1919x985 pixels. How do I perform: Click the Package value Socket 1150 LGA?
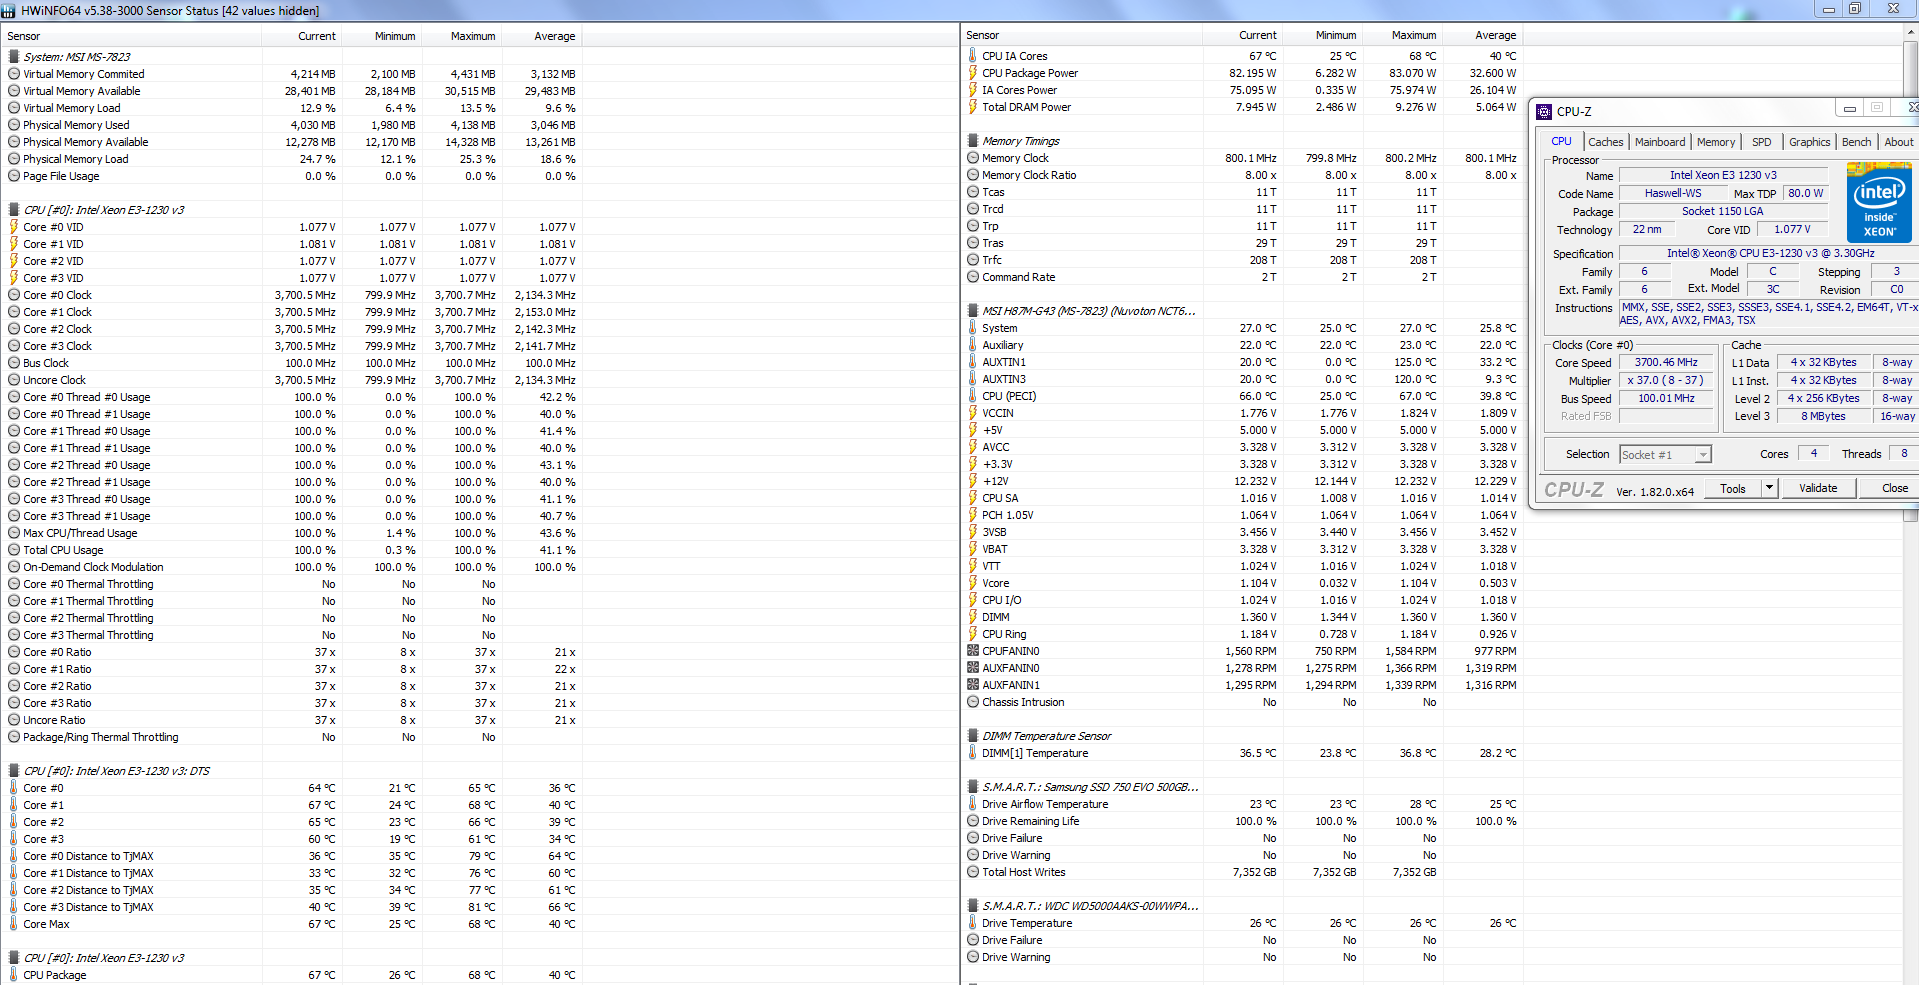(x=1723, y=211)
